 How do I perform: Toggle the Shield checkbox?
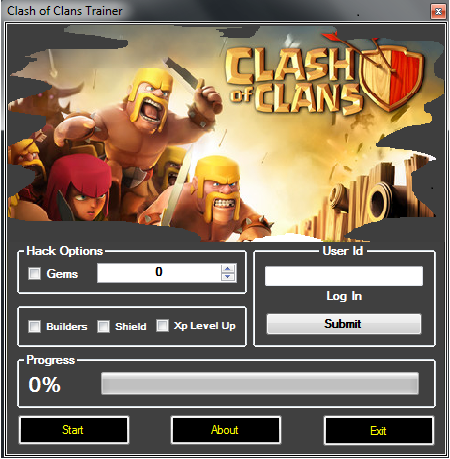tap(103, 326)
